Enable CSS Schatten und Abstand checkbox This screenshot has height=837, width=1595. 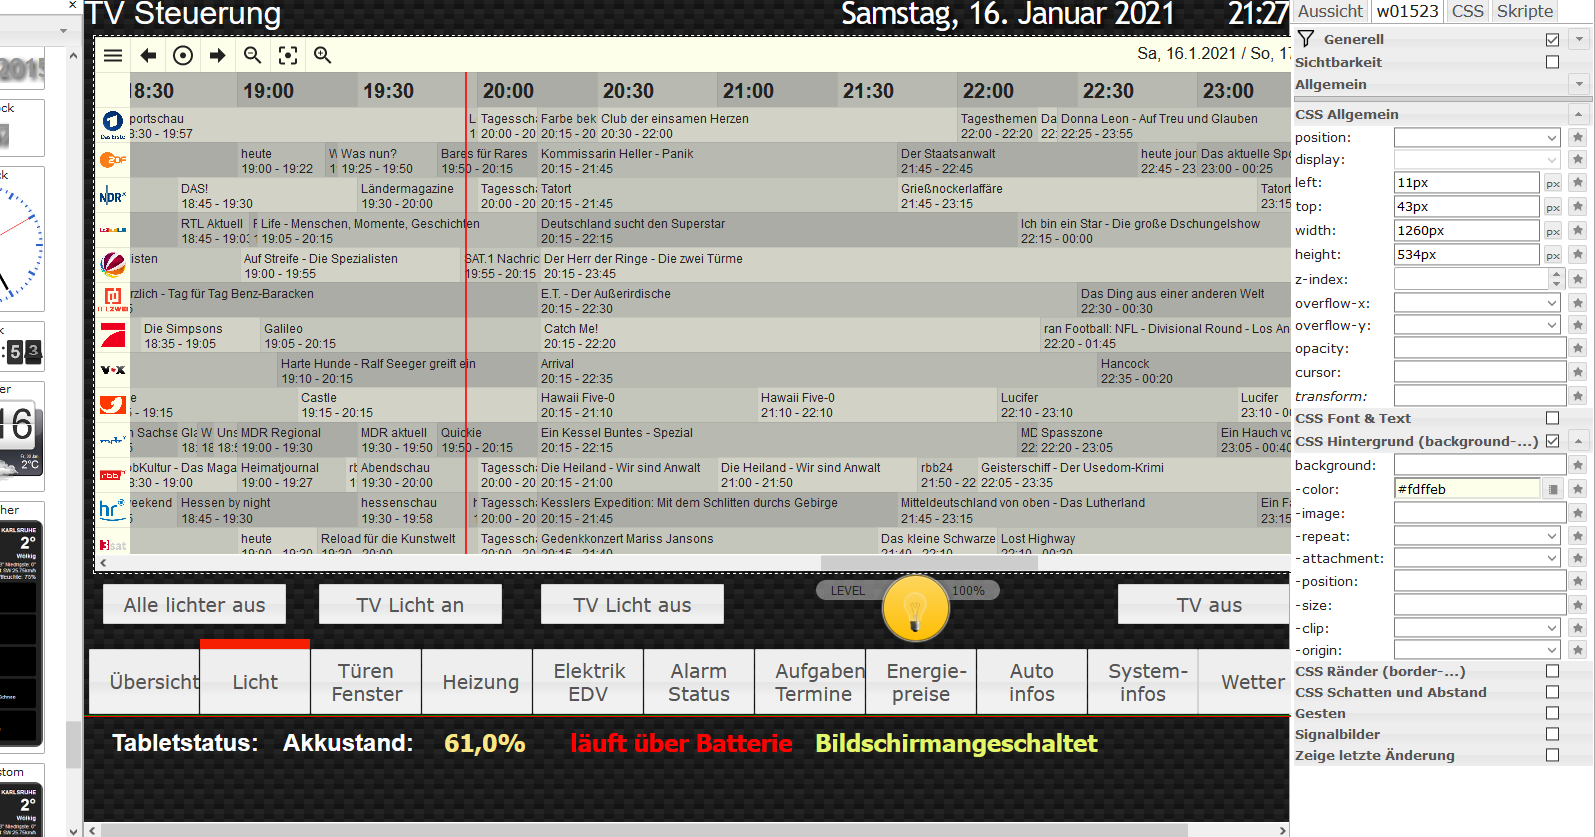point(1552,692)
